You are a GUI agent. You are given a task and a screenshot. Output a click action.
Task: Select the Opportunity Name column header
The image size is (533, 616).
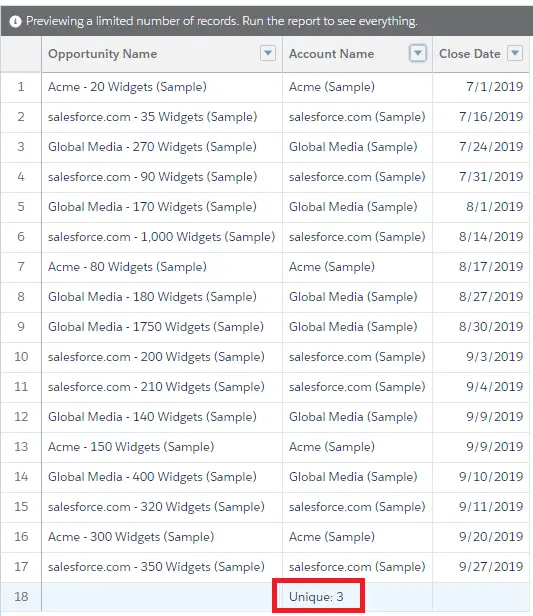coord(162,54)
